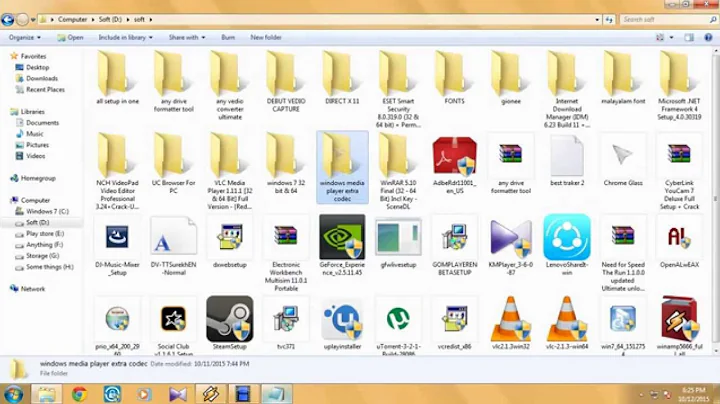Click the Open toolbar button
720x404 pixels.
pos(70,37)
